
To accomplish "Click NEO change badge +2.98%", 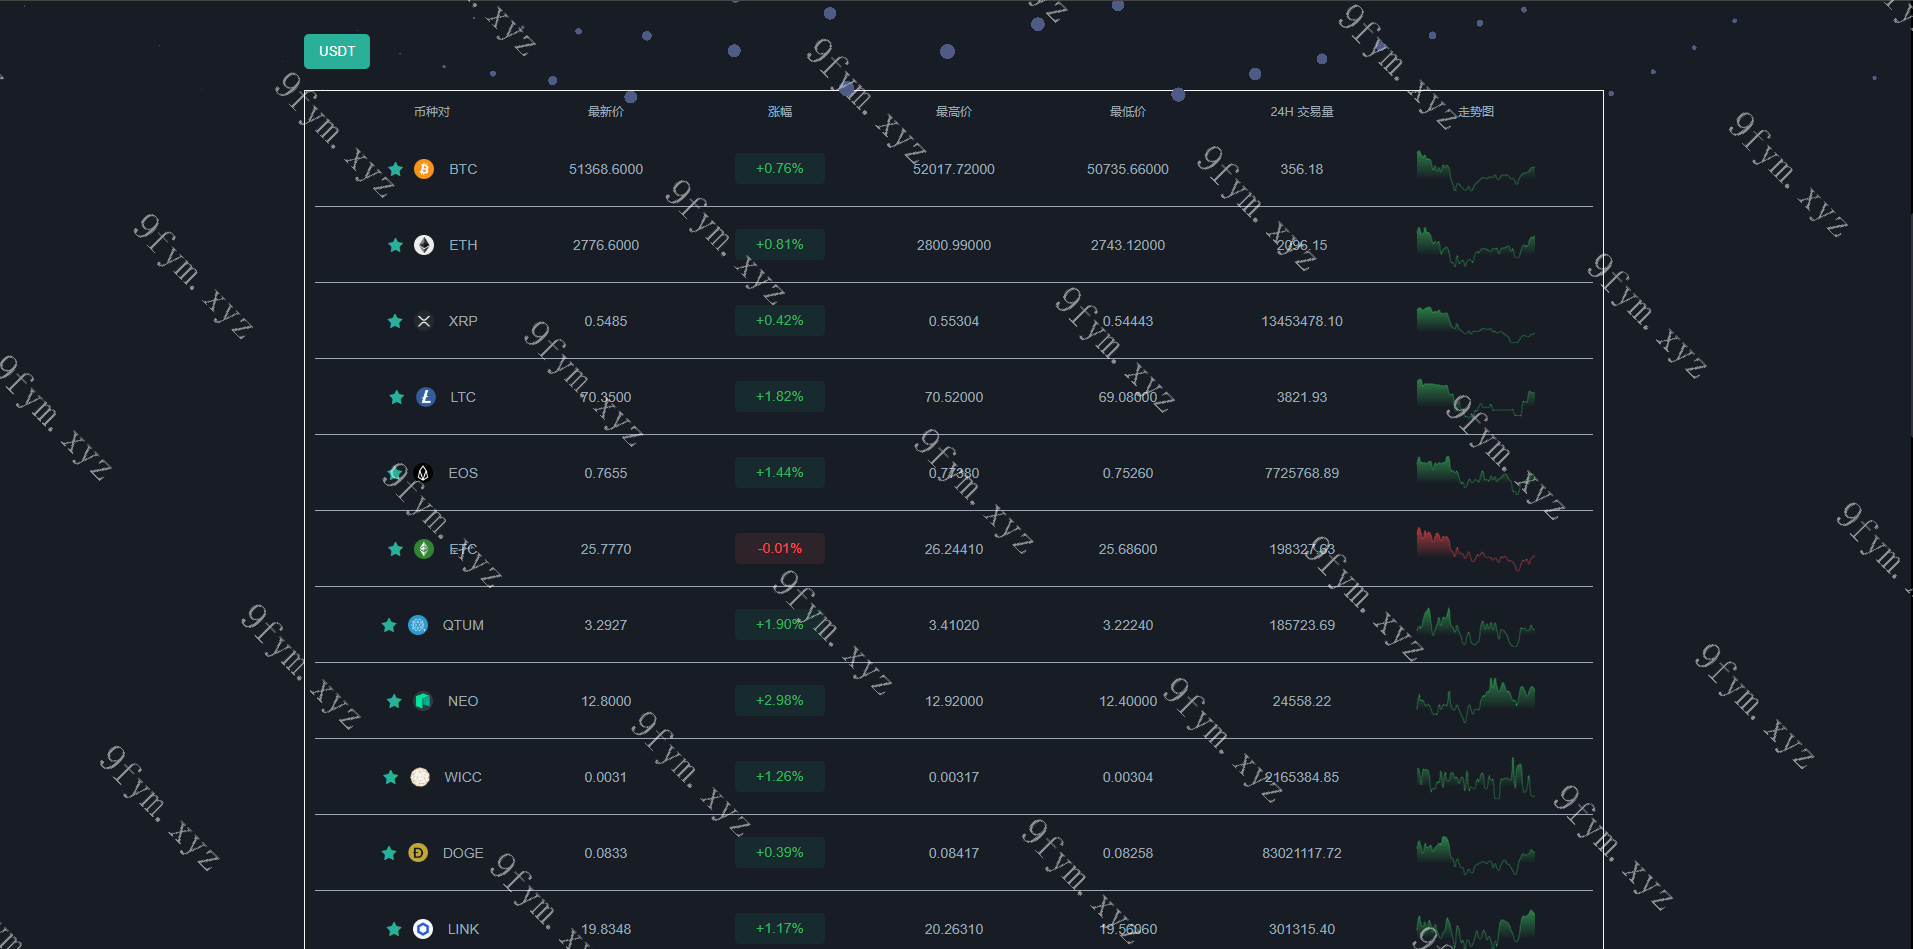I will [780, 701].
